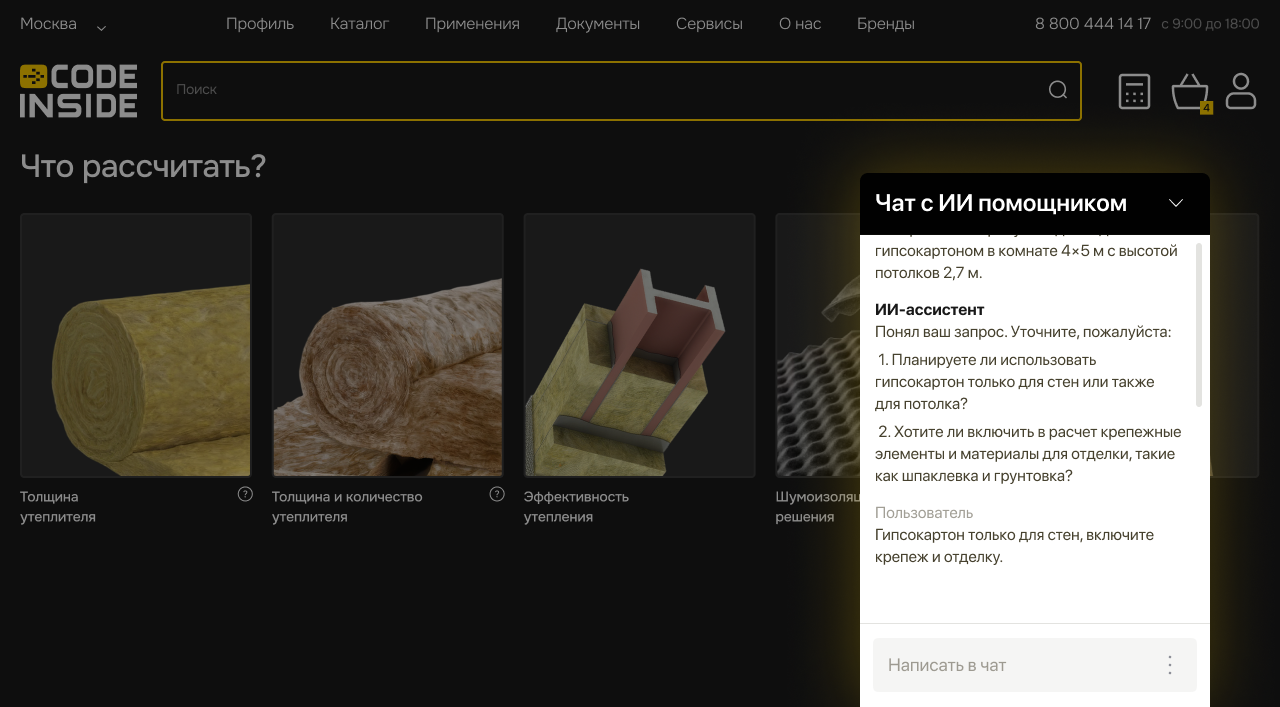Click the Пользователь message label
This screenshot has height=707, width=1280.
click(x=924, y=513)
